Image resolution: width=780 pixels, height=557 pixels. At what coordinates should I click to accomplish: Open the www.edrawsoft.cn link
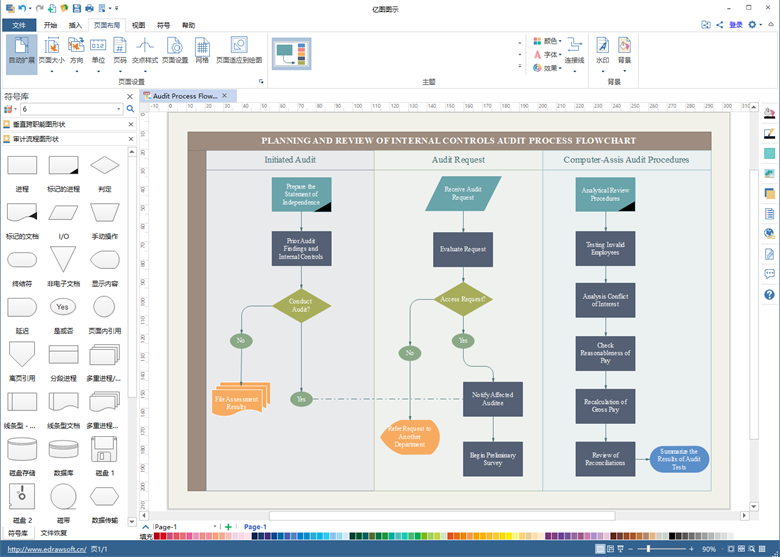click(47, 549)
